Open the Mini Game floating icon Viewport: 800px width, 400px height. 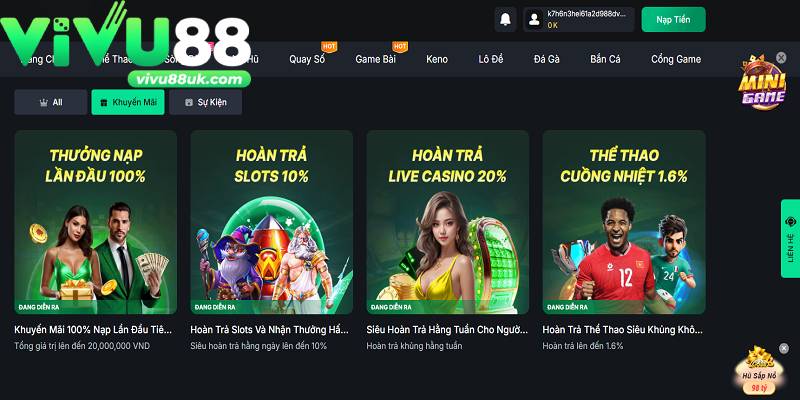(x=762, y=84)
